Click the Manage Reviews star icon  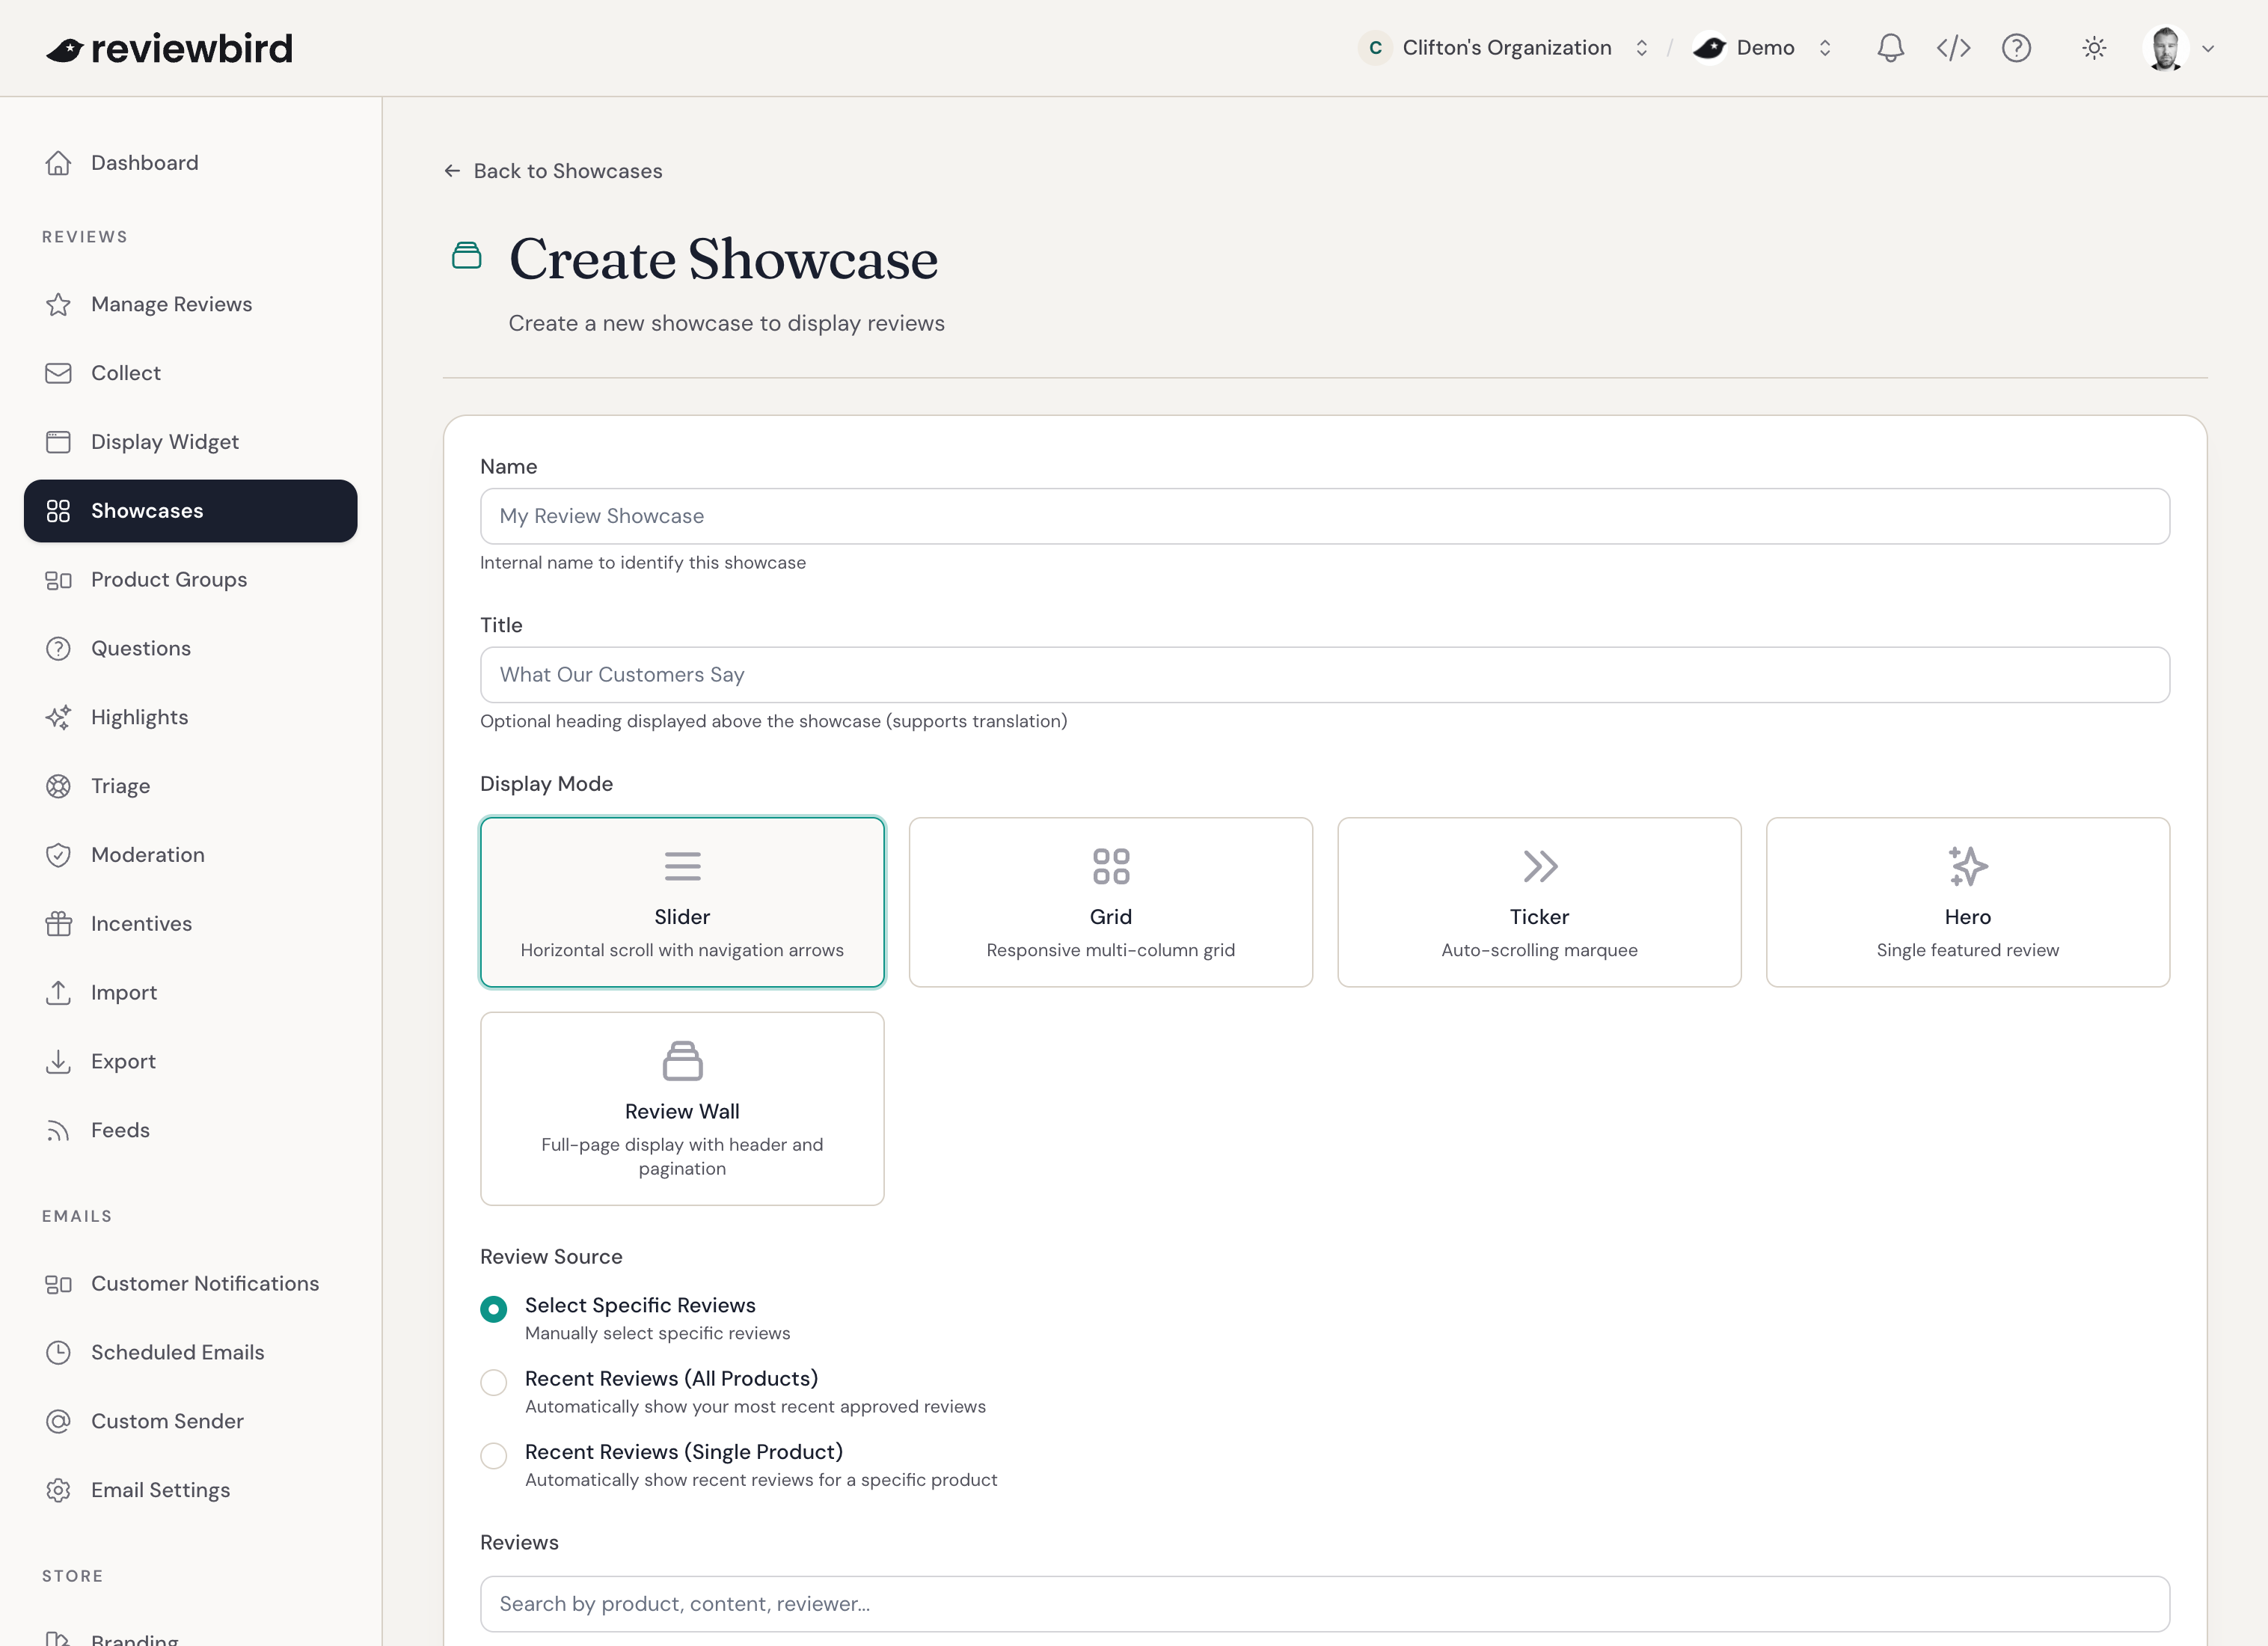[x=58, y=304]
